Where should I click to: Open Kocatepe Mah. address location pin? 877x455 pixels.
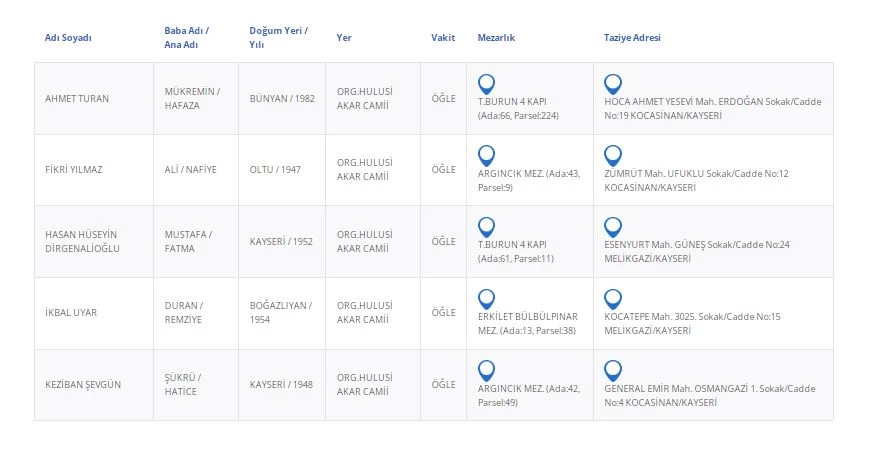coord(613,298)
